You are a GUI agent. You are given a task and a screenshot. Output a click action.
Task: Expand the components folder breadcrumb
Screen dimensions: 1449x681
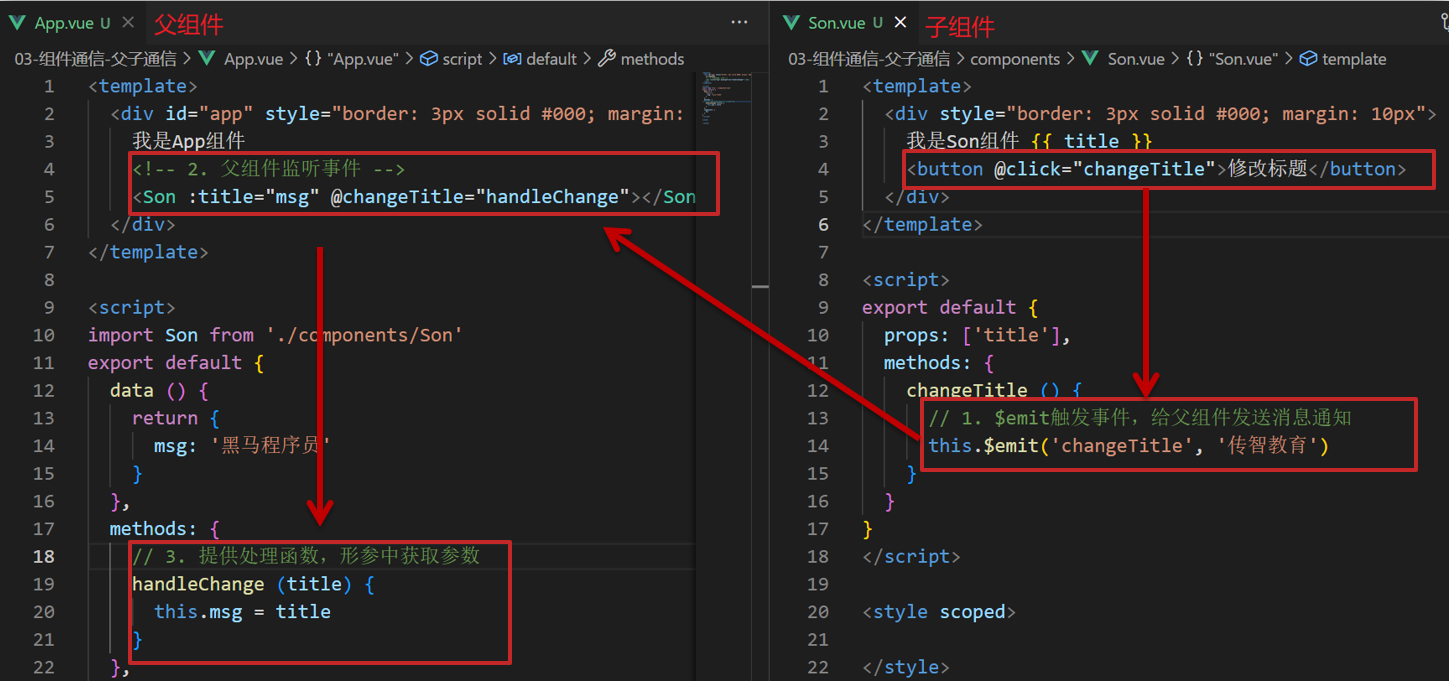pos(1014,59)
